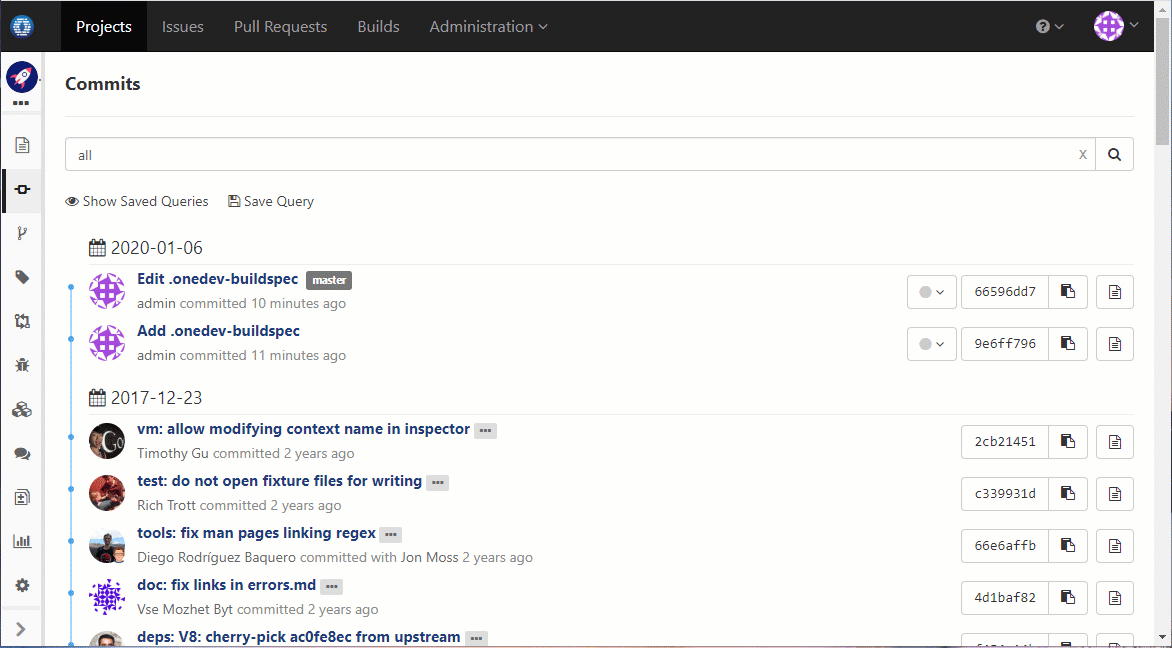
Task: Open 'vm: allow modifying context name in inspector' commit
Action: pyautogui.click(x=303, y=429)
